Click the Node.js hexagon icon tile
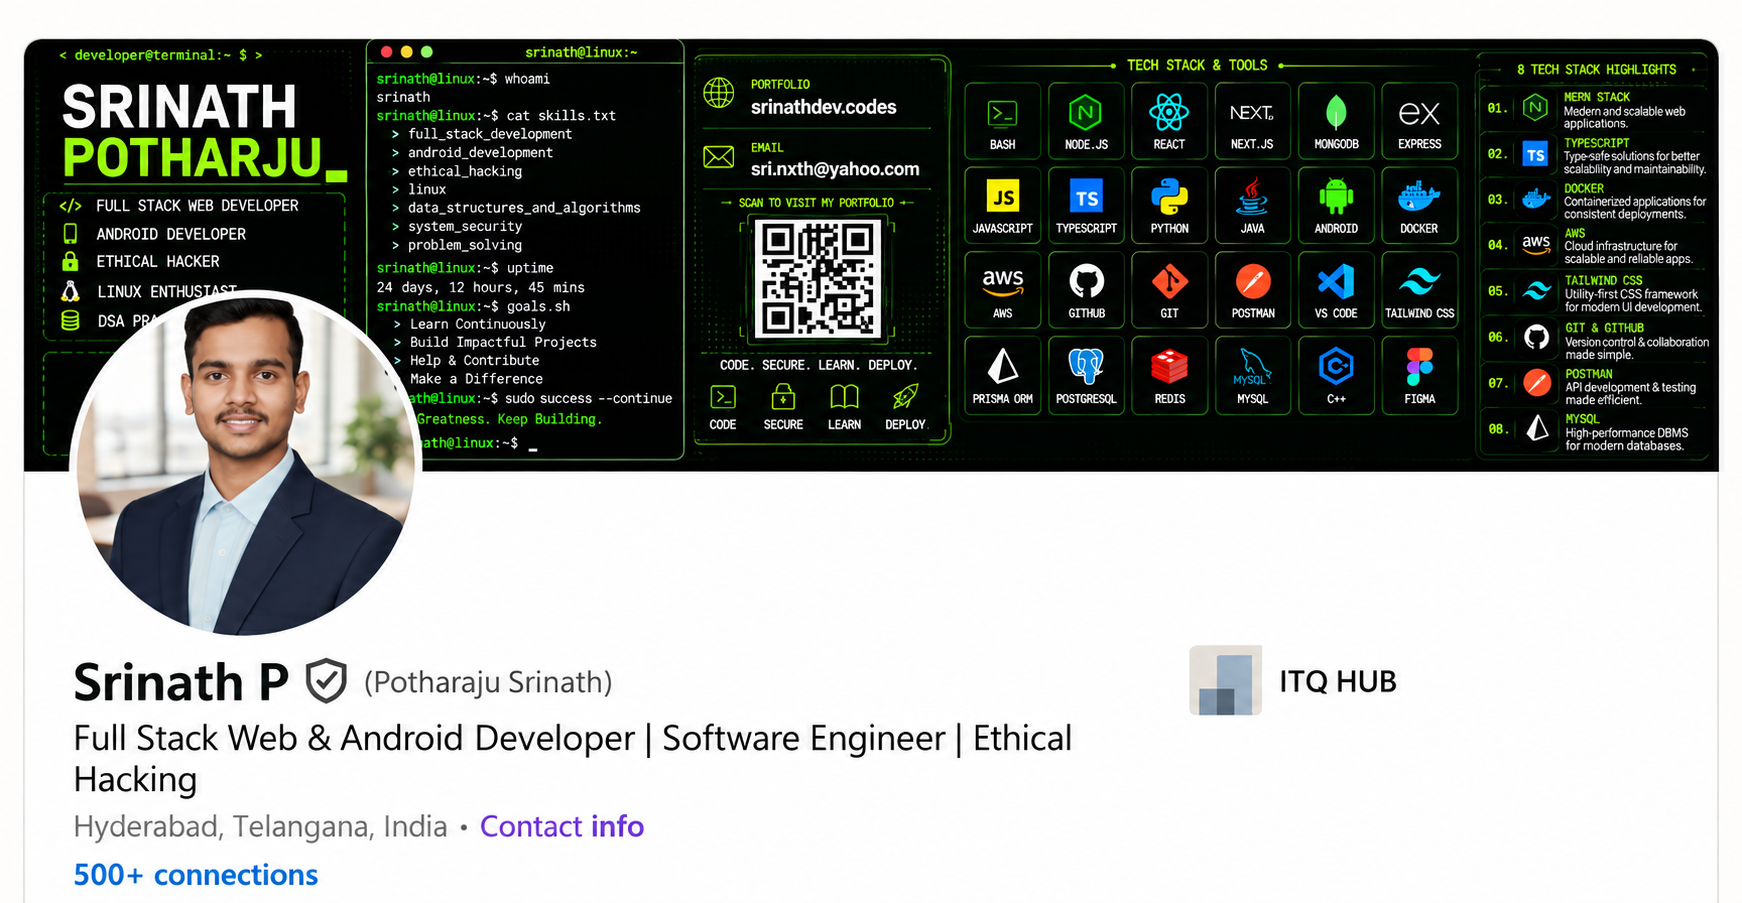The height and width of the screenshot is (903, 1742). coord(1086,120)
